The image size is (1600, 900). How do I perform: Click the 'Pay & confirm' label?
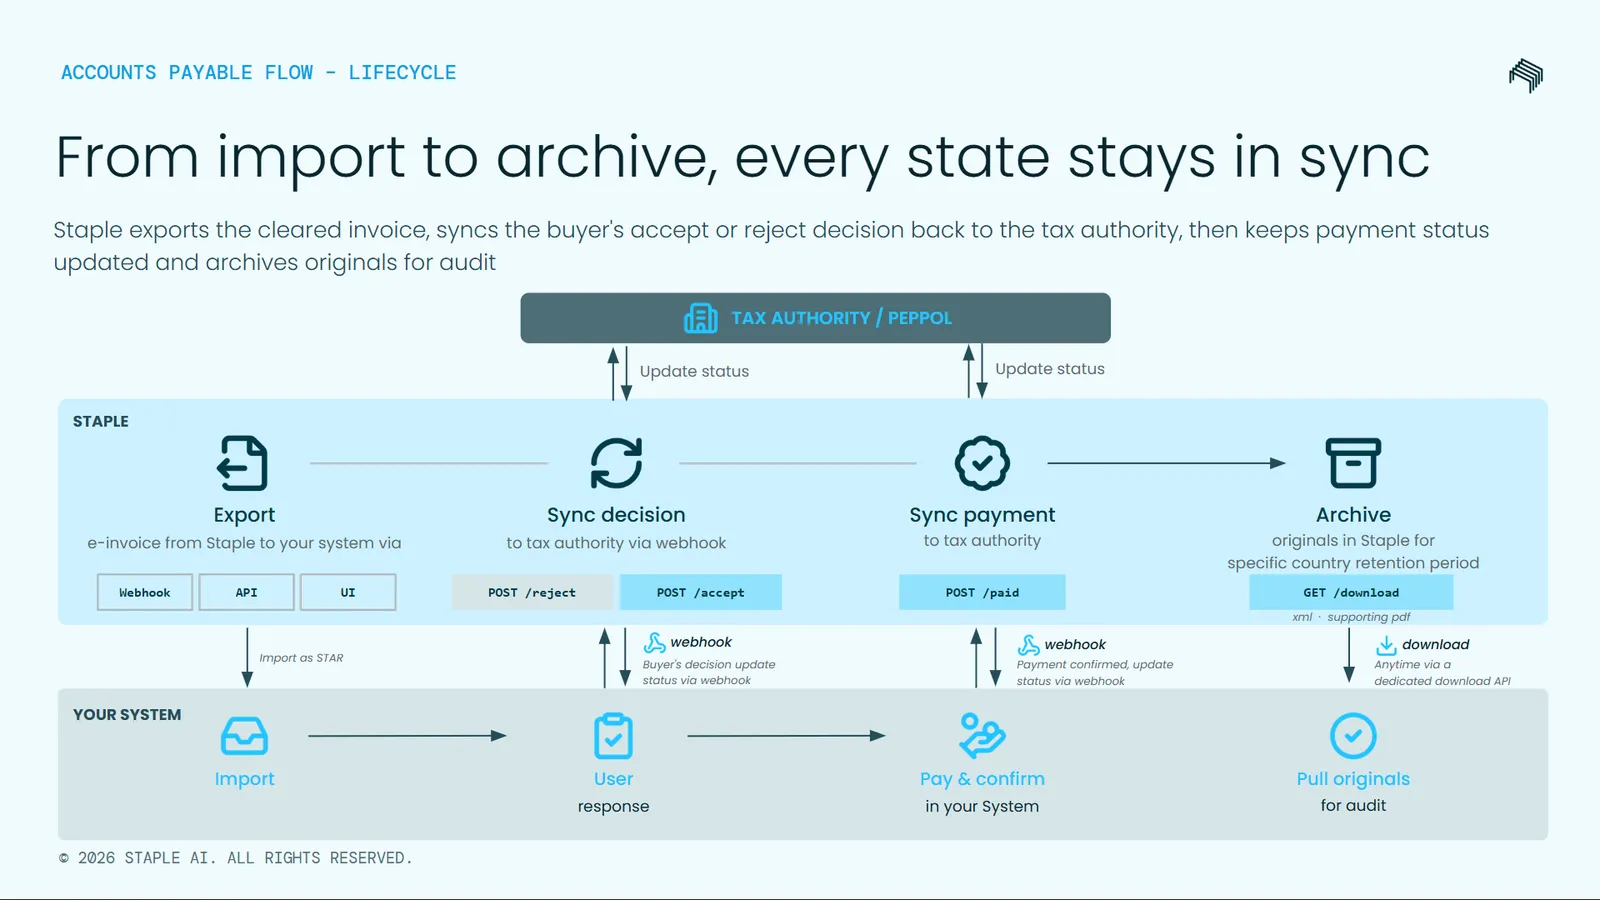click(982, 779)
